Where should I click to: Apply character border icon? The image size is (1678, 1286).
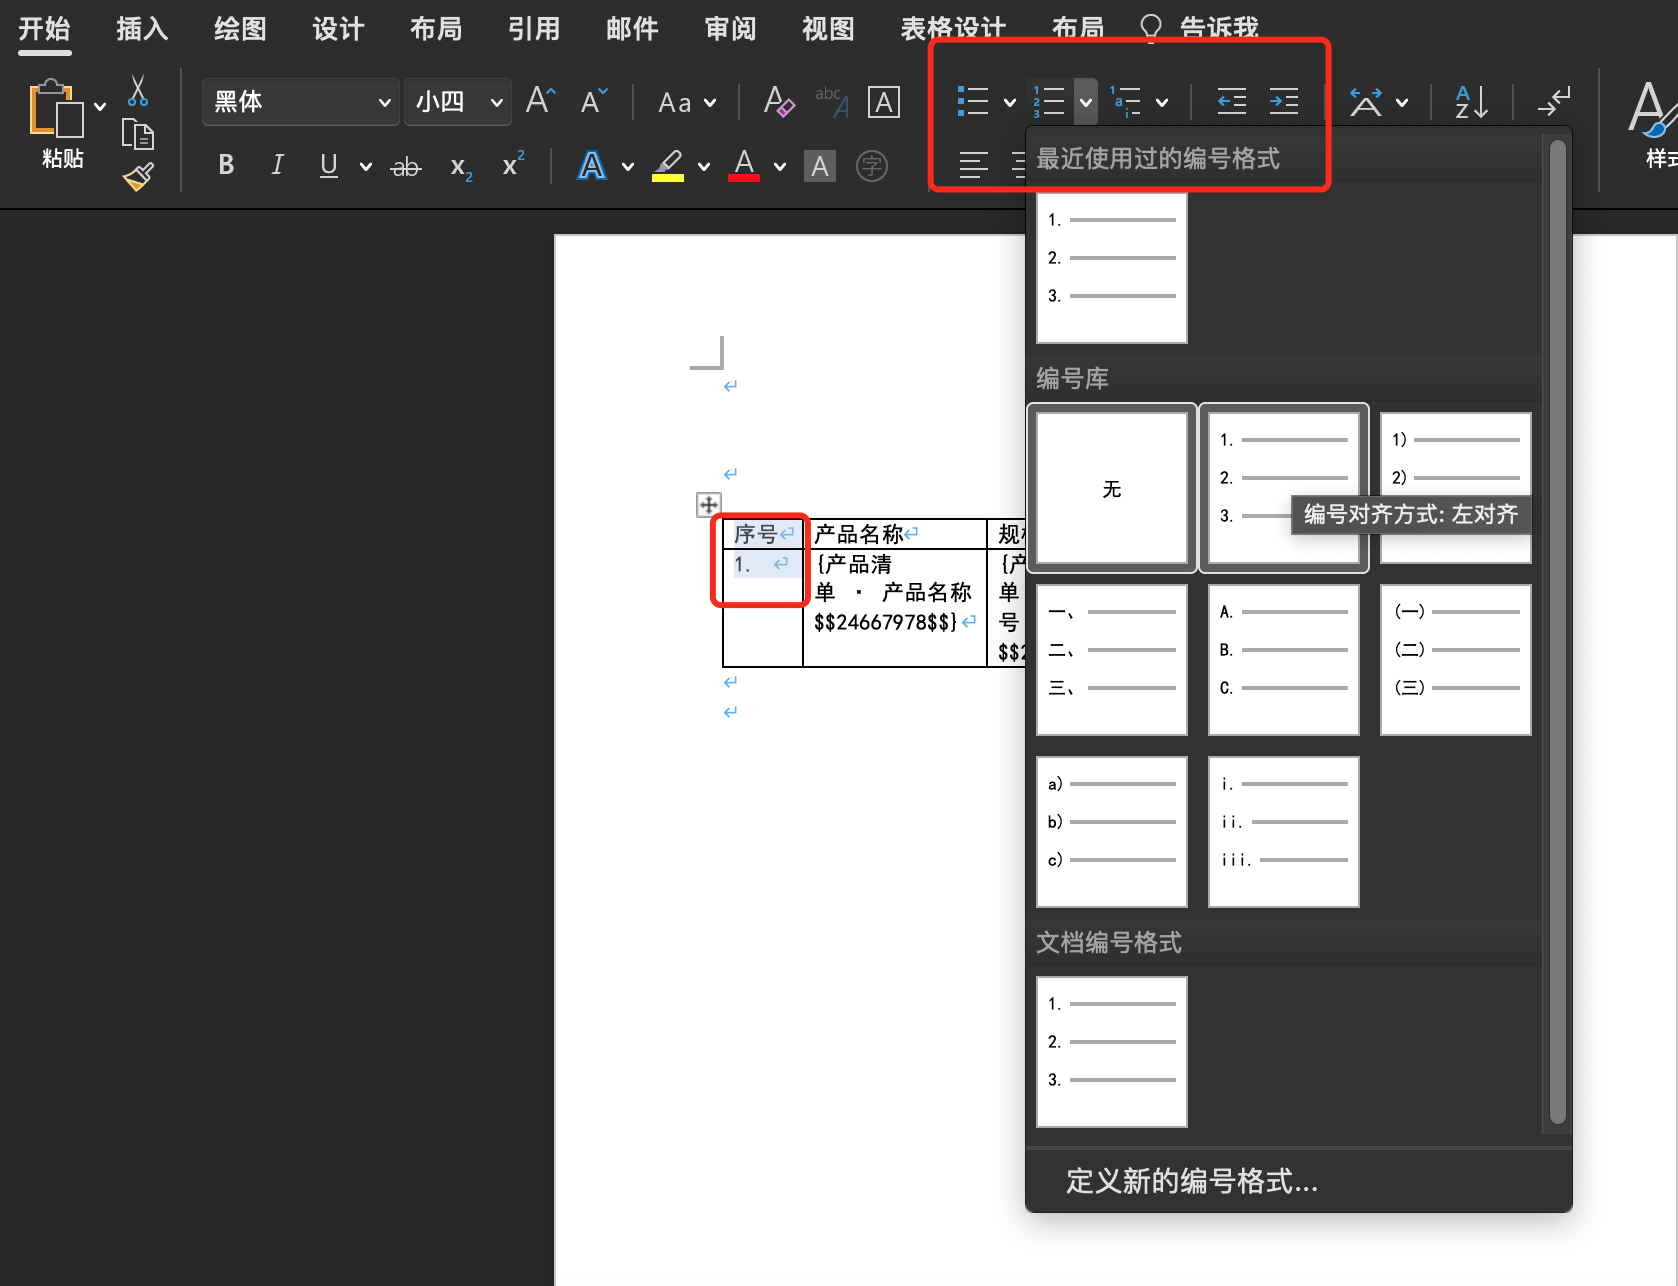pos(884,102)
